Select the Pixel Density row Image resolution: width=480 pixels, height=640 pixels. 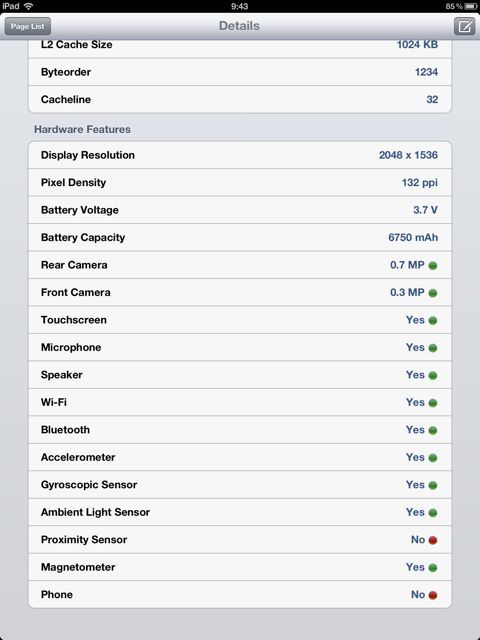(240, 182)
